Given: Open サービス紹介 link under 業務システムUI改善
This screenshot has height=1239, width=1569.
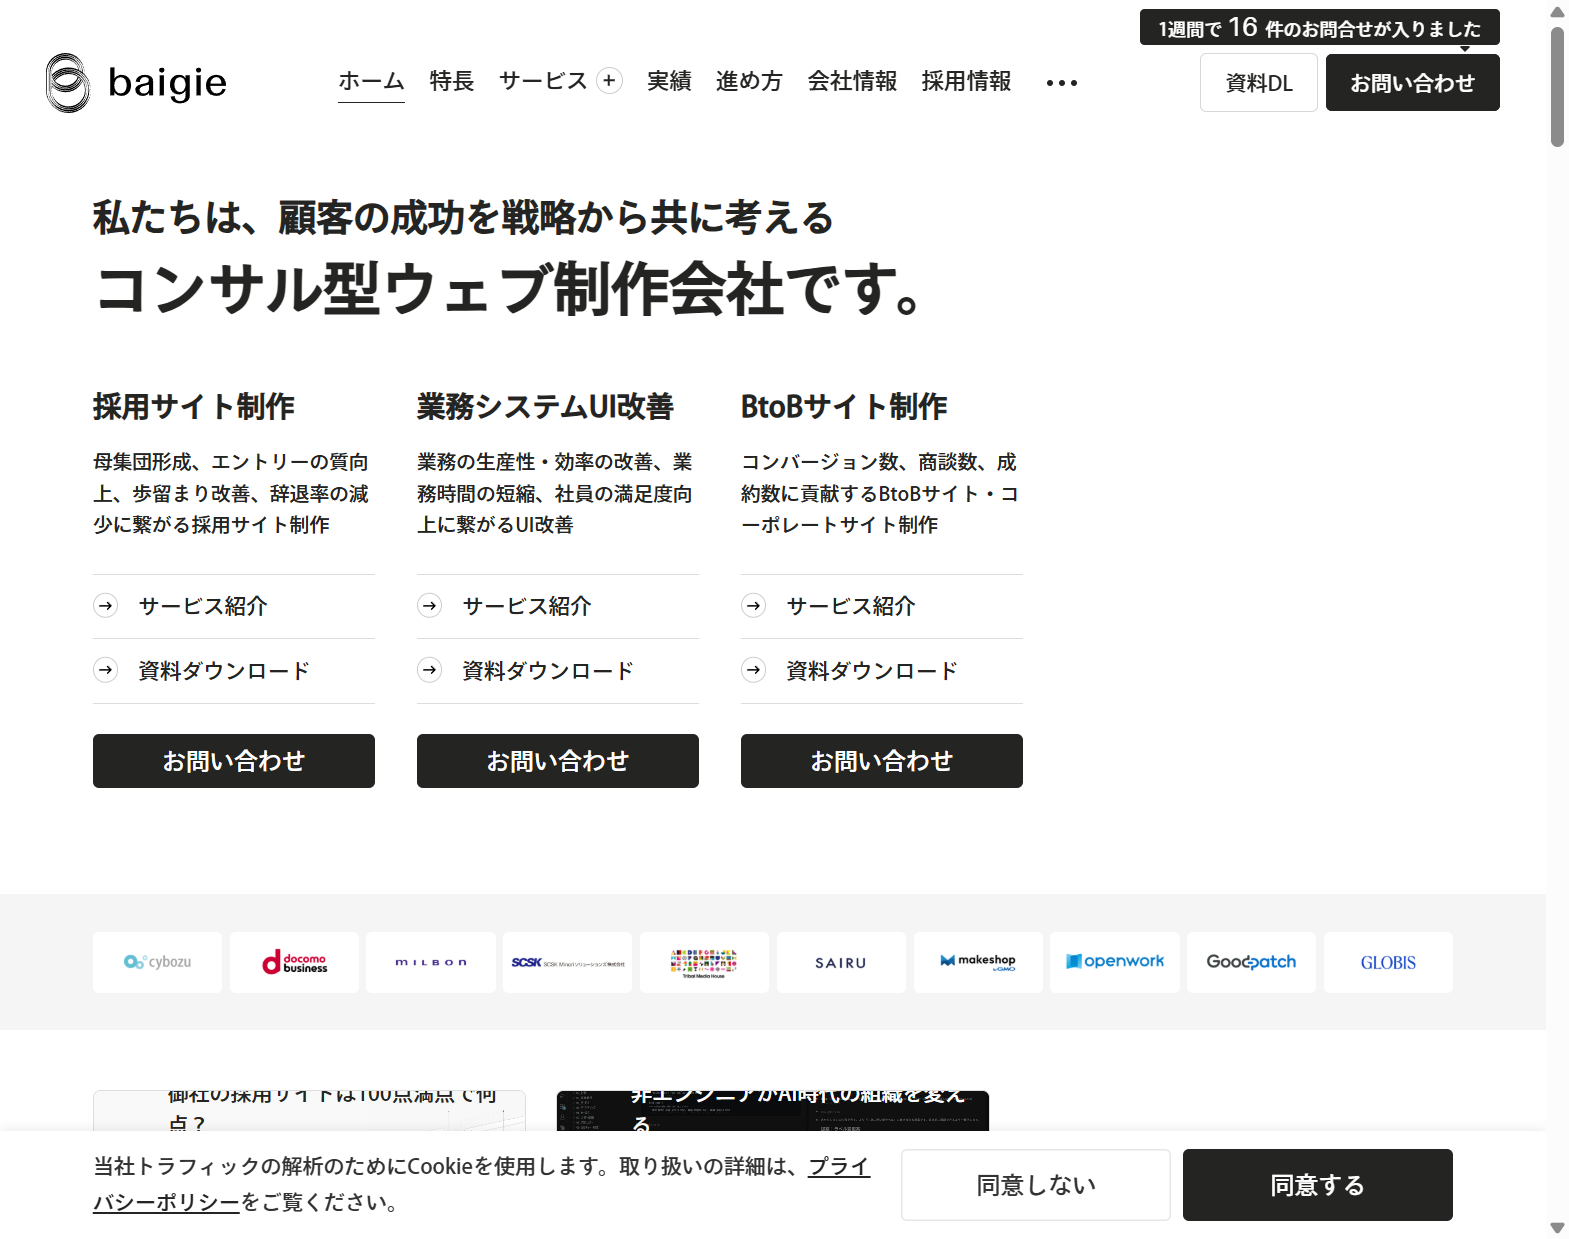Looking at the screenshot, I should [527, 606].
